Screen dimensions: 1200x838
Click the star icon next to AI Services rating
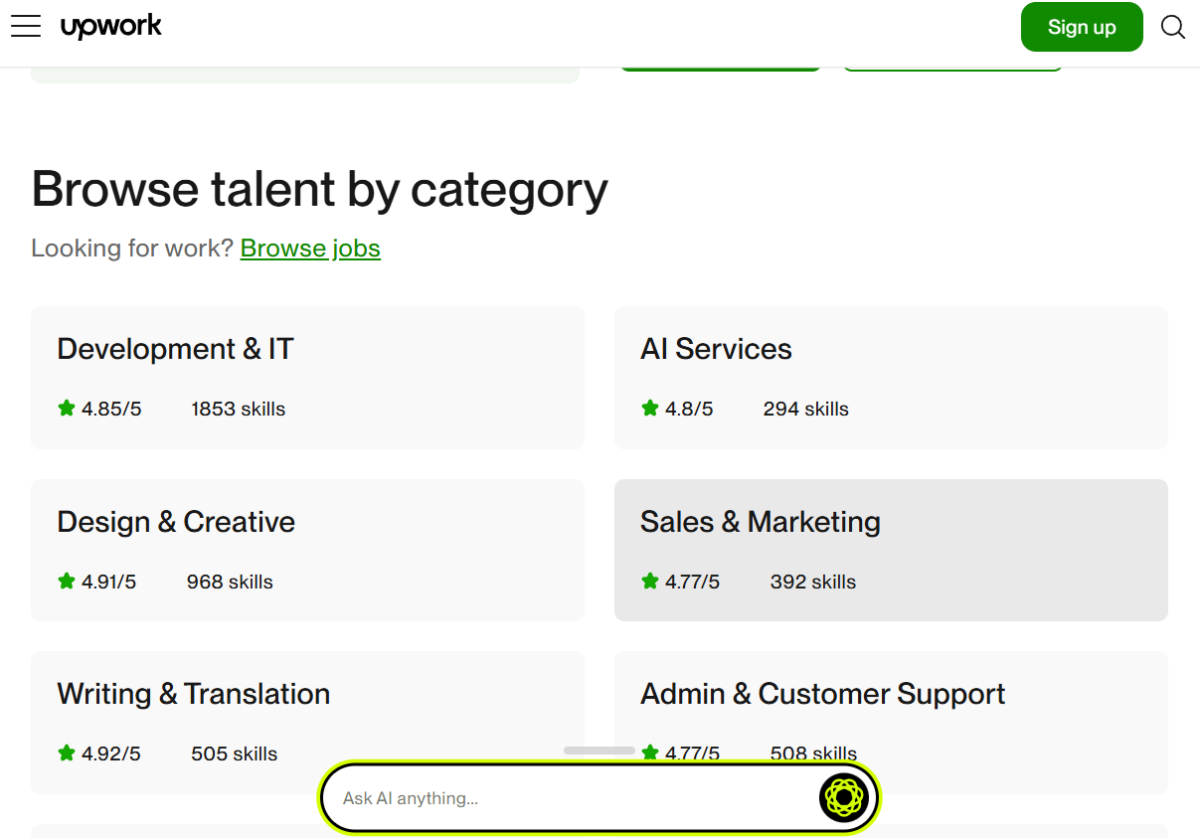tap(649, 408)
